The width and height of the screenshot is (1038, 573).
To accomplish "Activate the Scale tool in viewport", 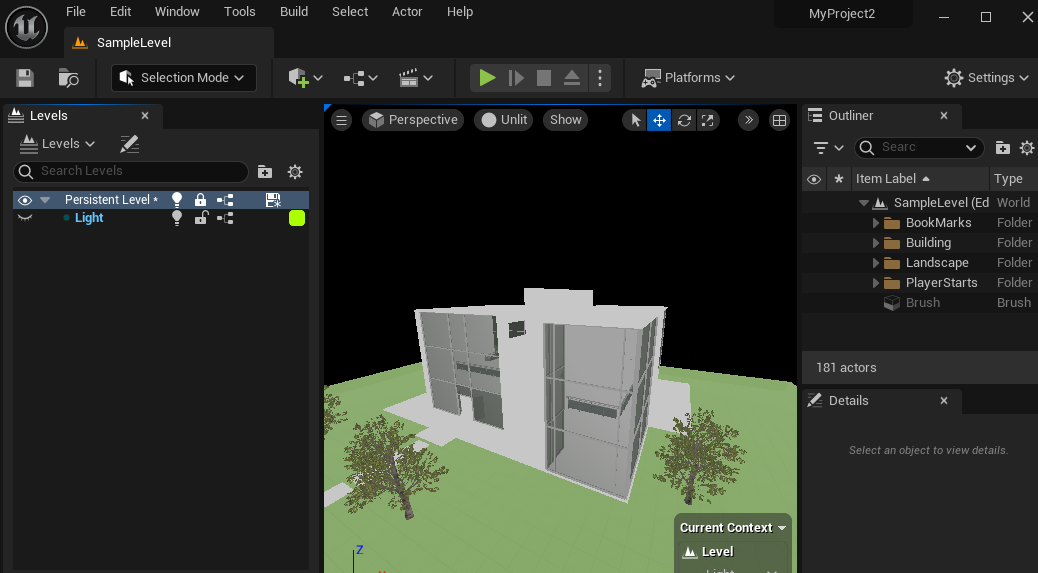I will pos(708,120).
